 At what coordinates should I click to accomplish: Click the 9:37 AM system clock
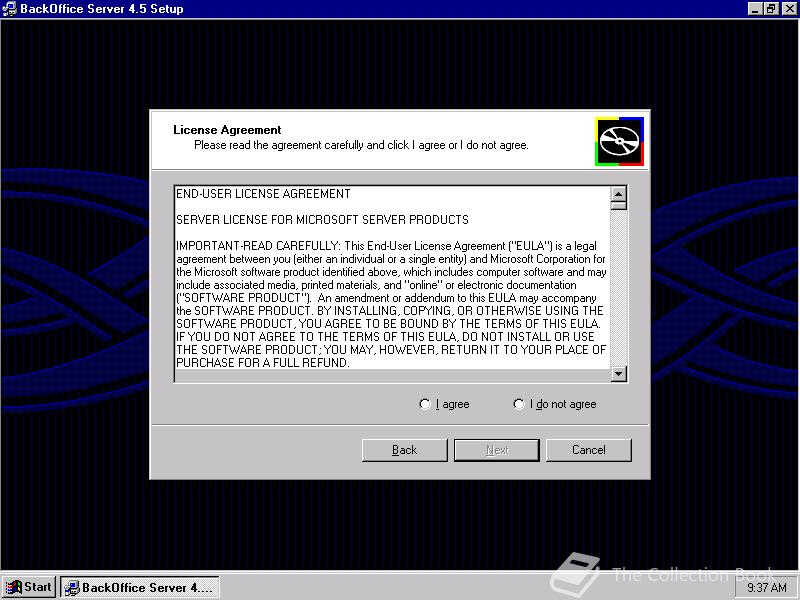coord(767,588)
